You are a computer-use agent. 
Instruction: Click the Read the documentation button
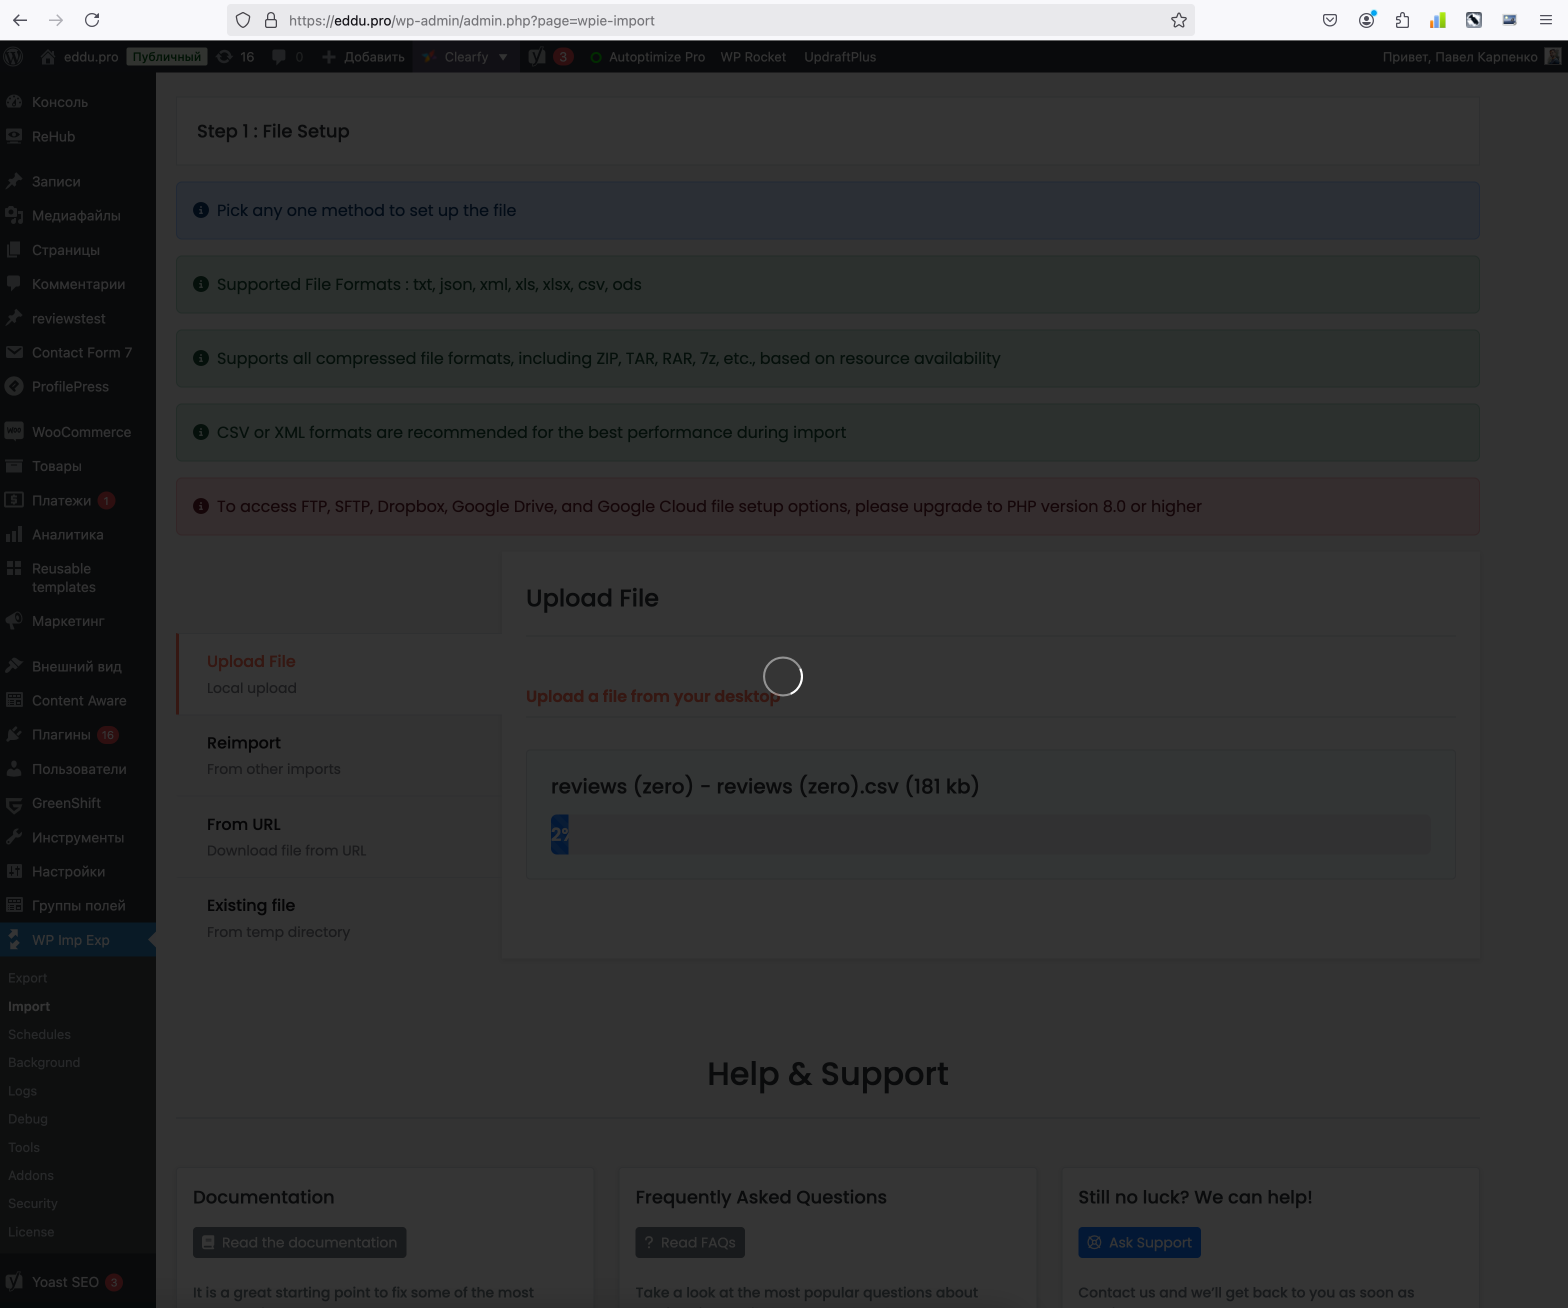299,1242
